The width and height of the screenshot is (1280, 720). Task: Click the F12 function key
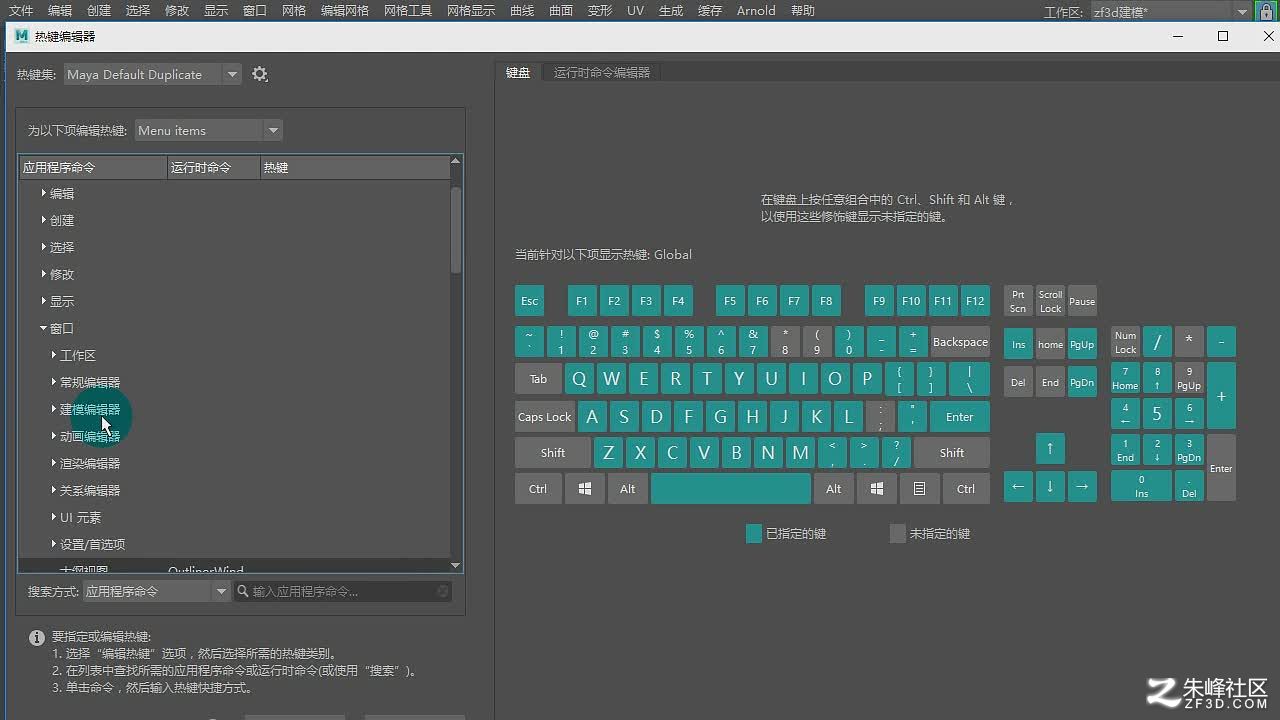coord(975,301)
